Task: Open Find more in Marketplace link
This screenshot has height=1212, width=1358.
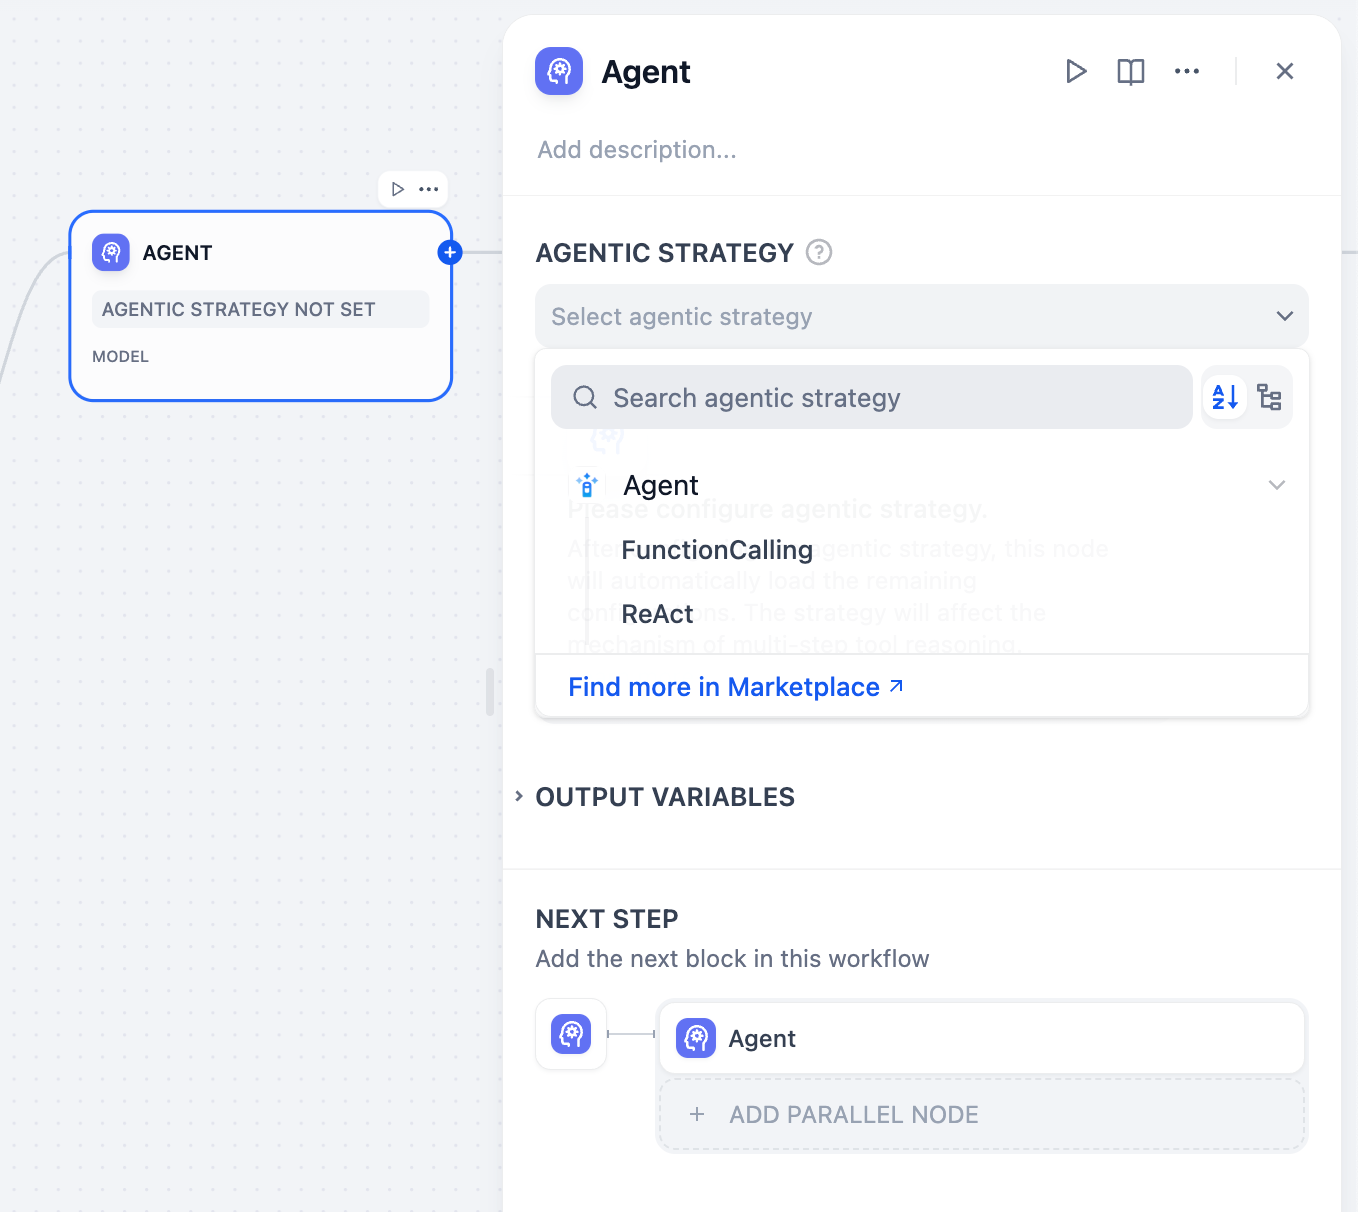Action: coord(735,687)
